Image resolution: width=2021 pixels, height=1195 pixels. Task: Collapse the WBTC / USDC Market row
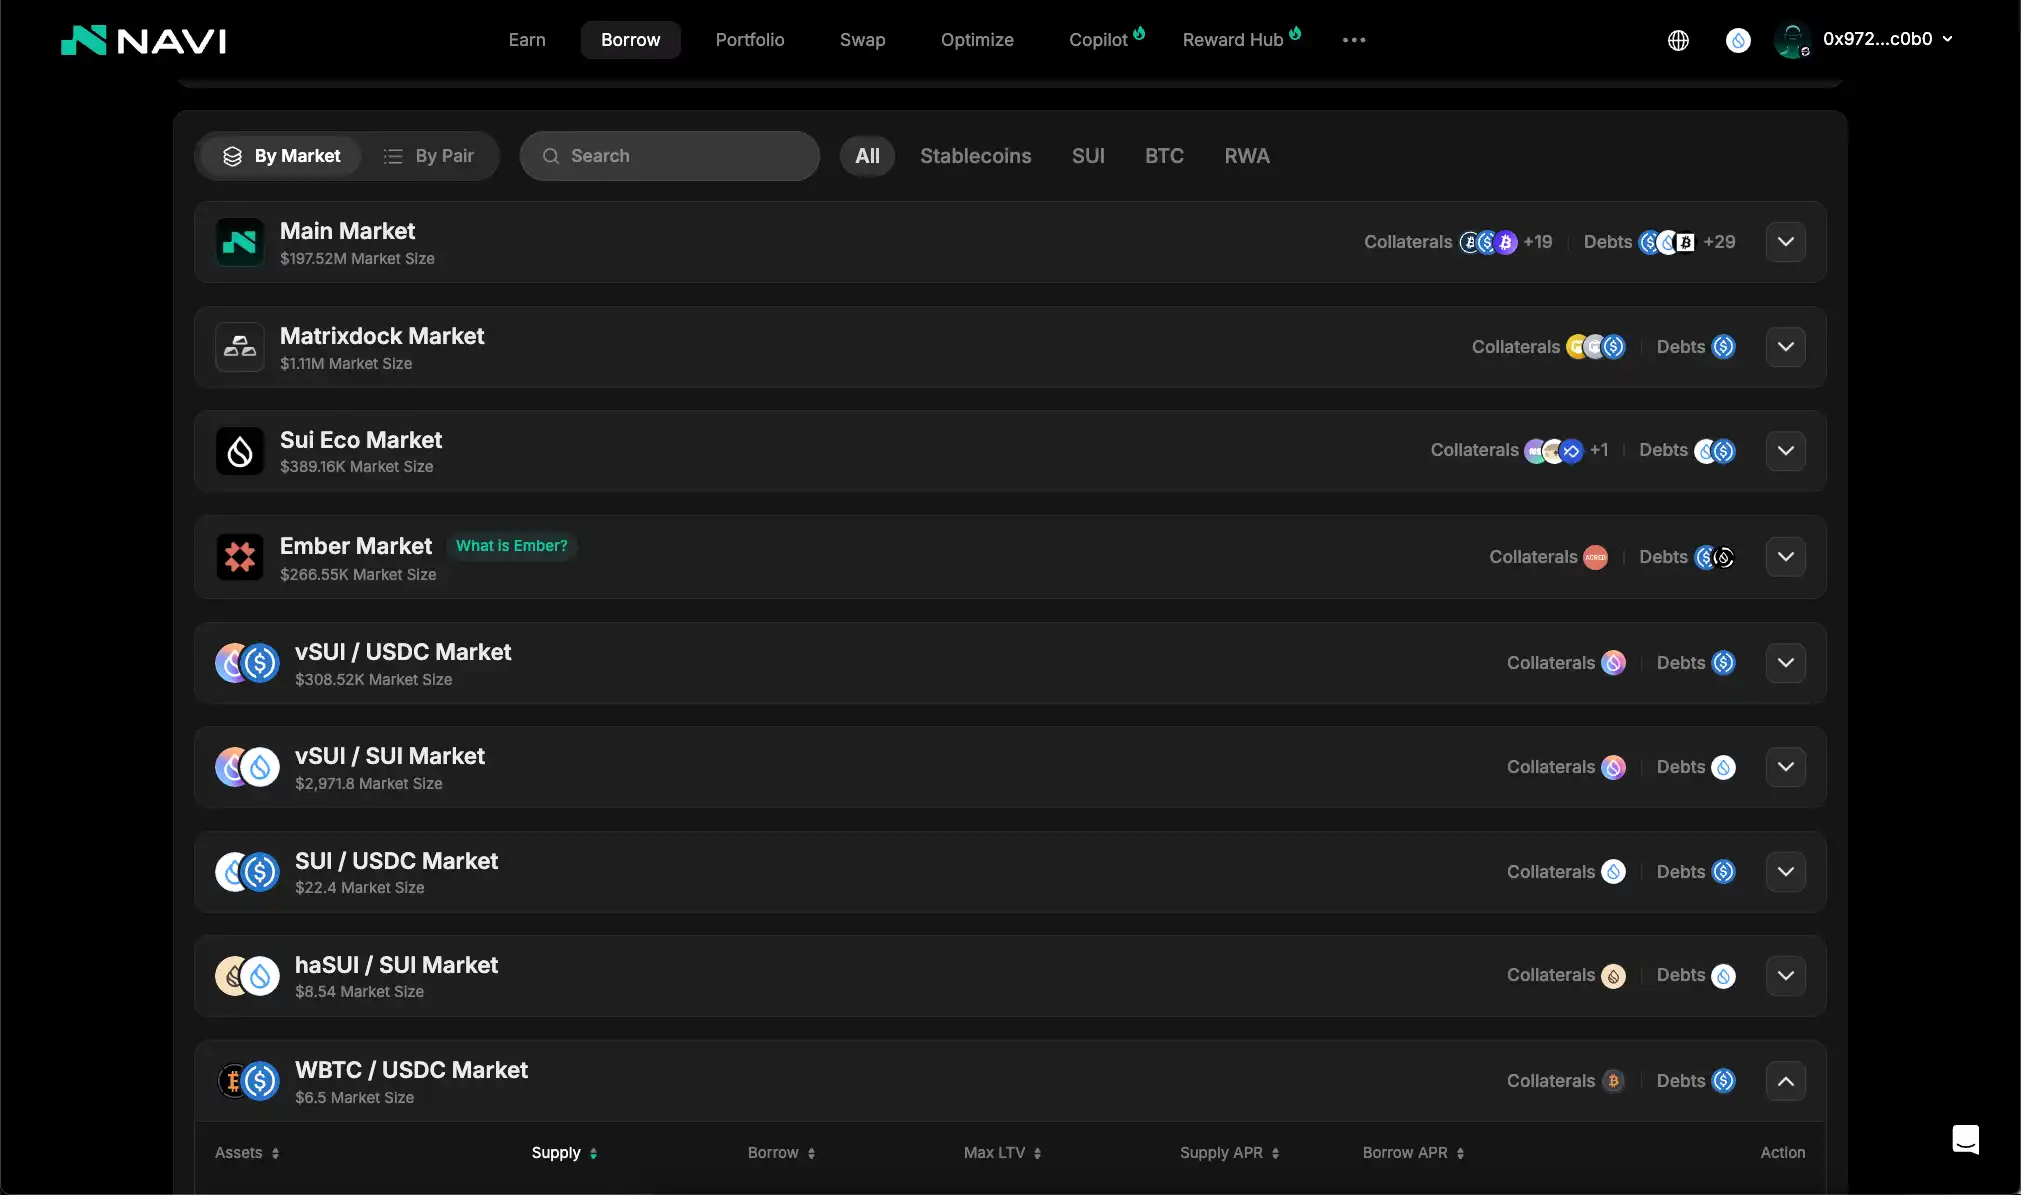click(1786, 1081)
